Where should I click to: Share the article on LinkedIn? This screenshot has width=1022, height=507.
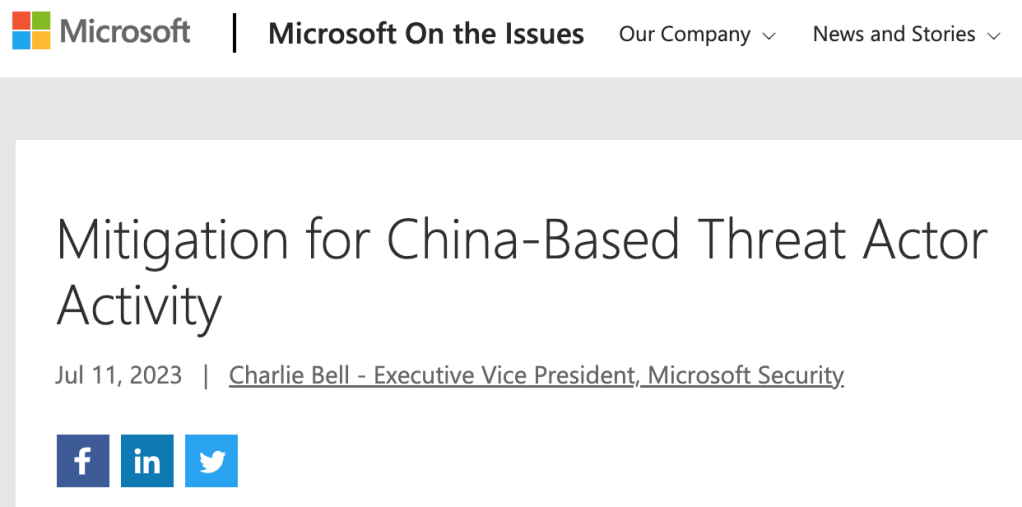(x=147, y=461)
